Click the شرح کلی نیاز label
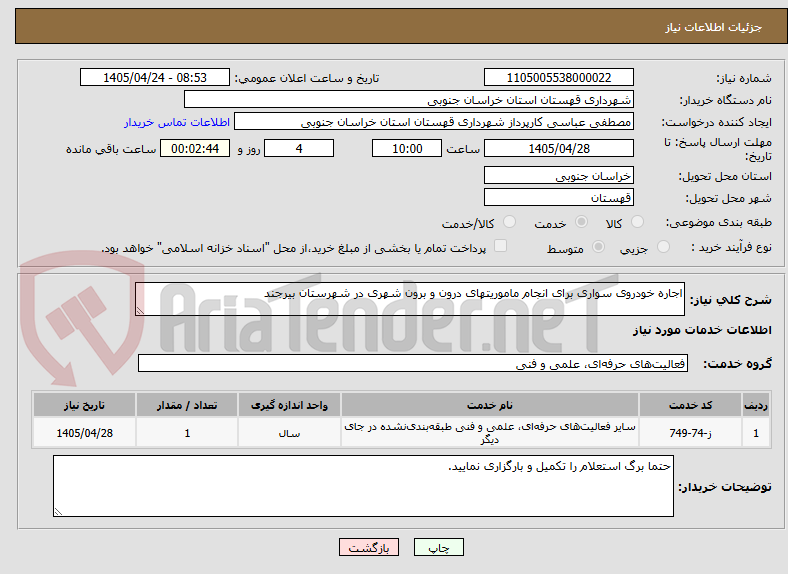788x574 pixels. pyautogui.click(x=730, y=300)
